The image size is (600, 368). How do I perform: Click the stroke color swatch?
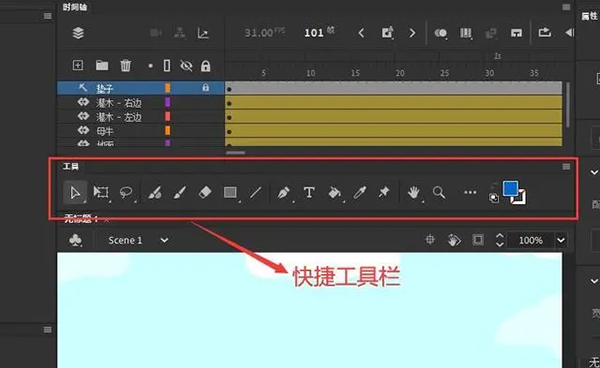(x=521, y=198)
